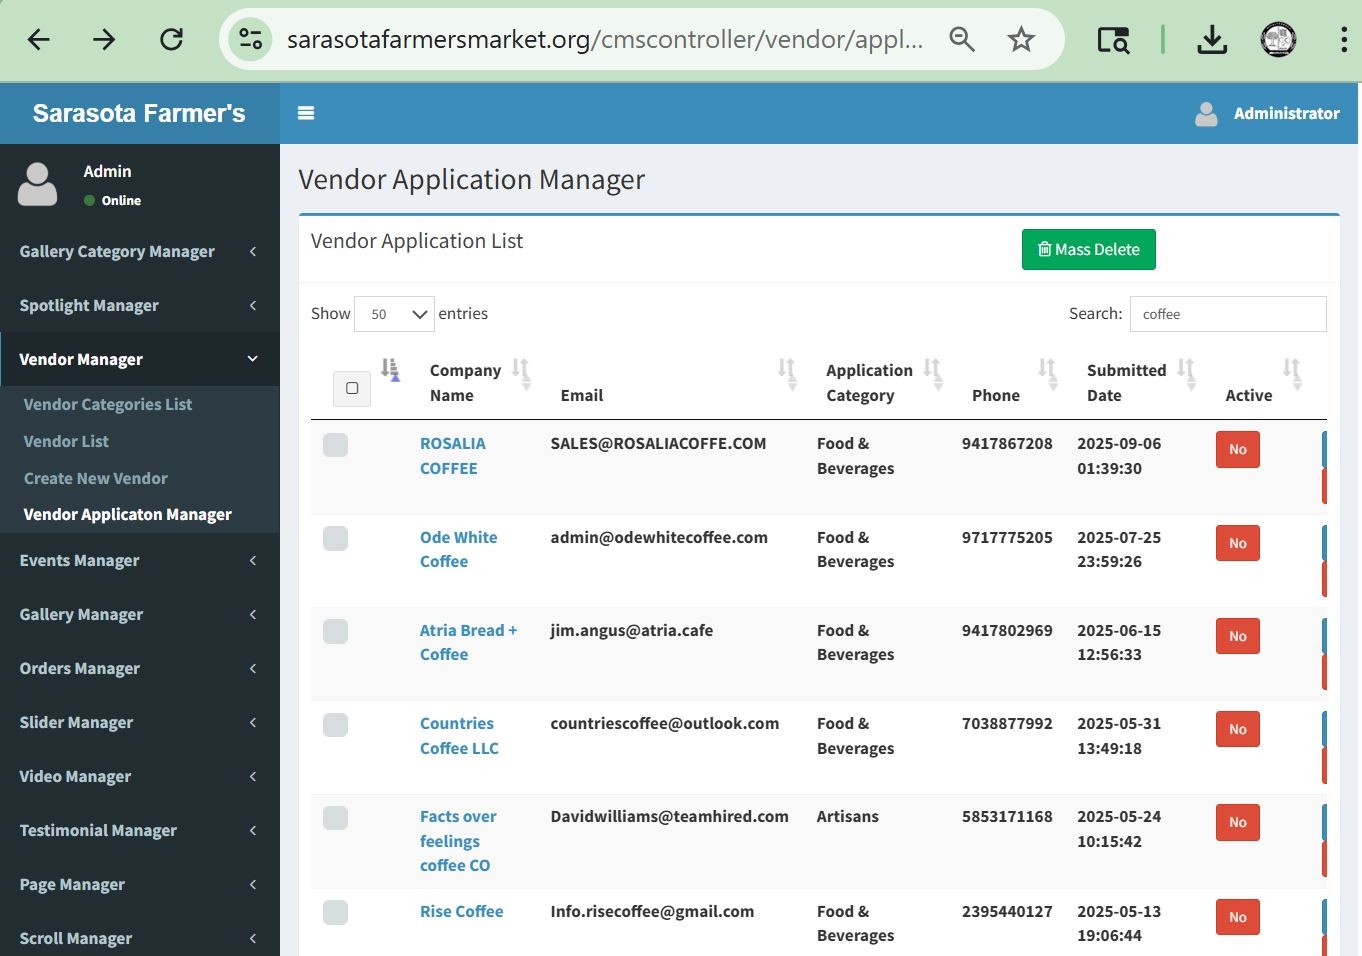This screenshot has height=956, width=1362.
Task: Open the Show entries dropdown
Action: click(394, 314)
